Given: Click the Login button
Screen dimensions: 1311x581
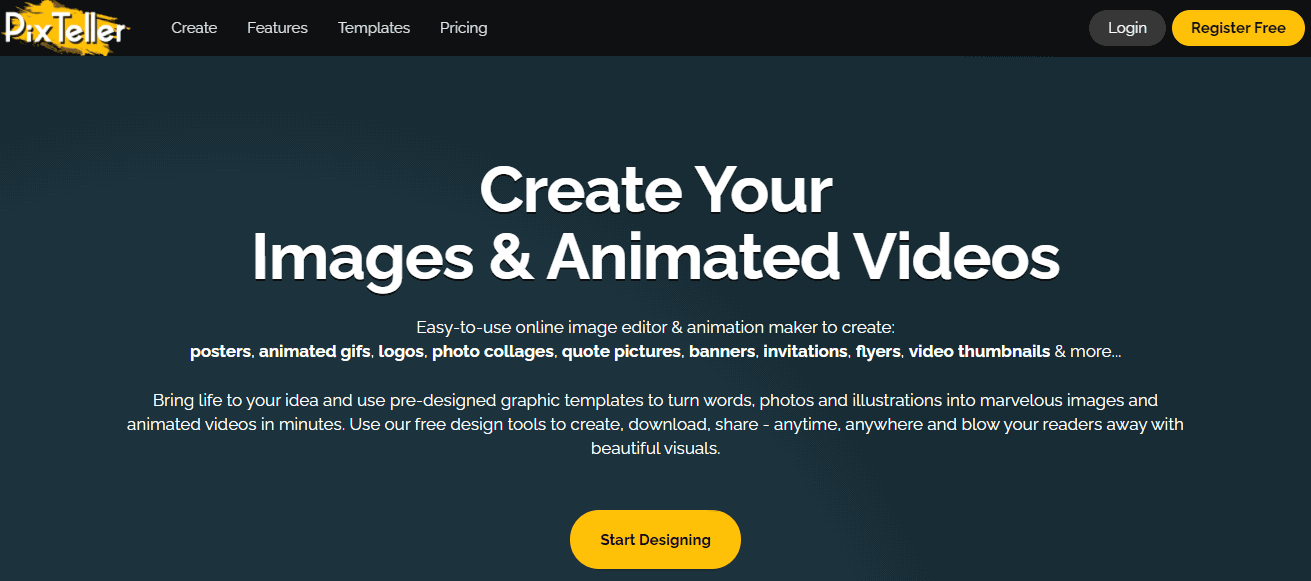Looking at the screenshot, I should (x=1127, y=28).
